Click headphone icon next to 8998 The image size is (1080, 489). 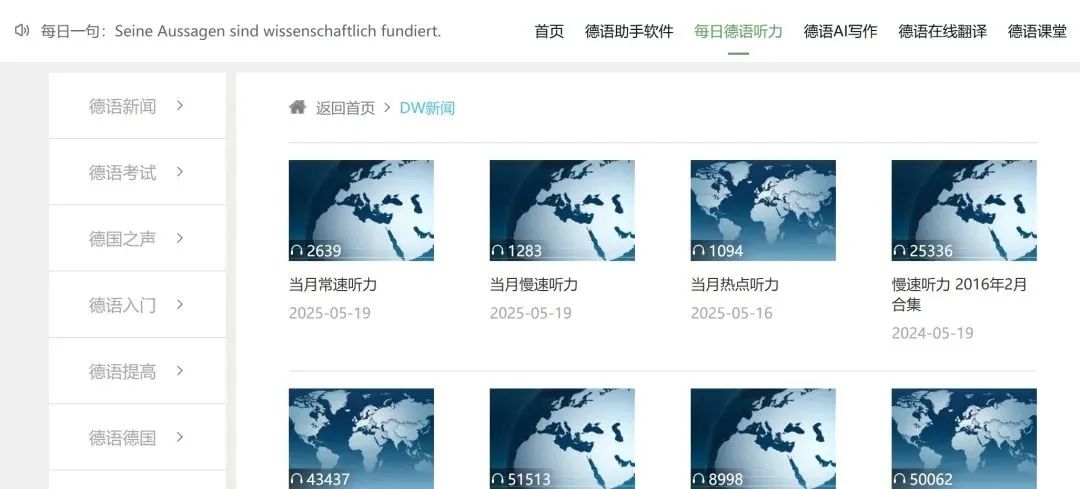coord(699,479)
